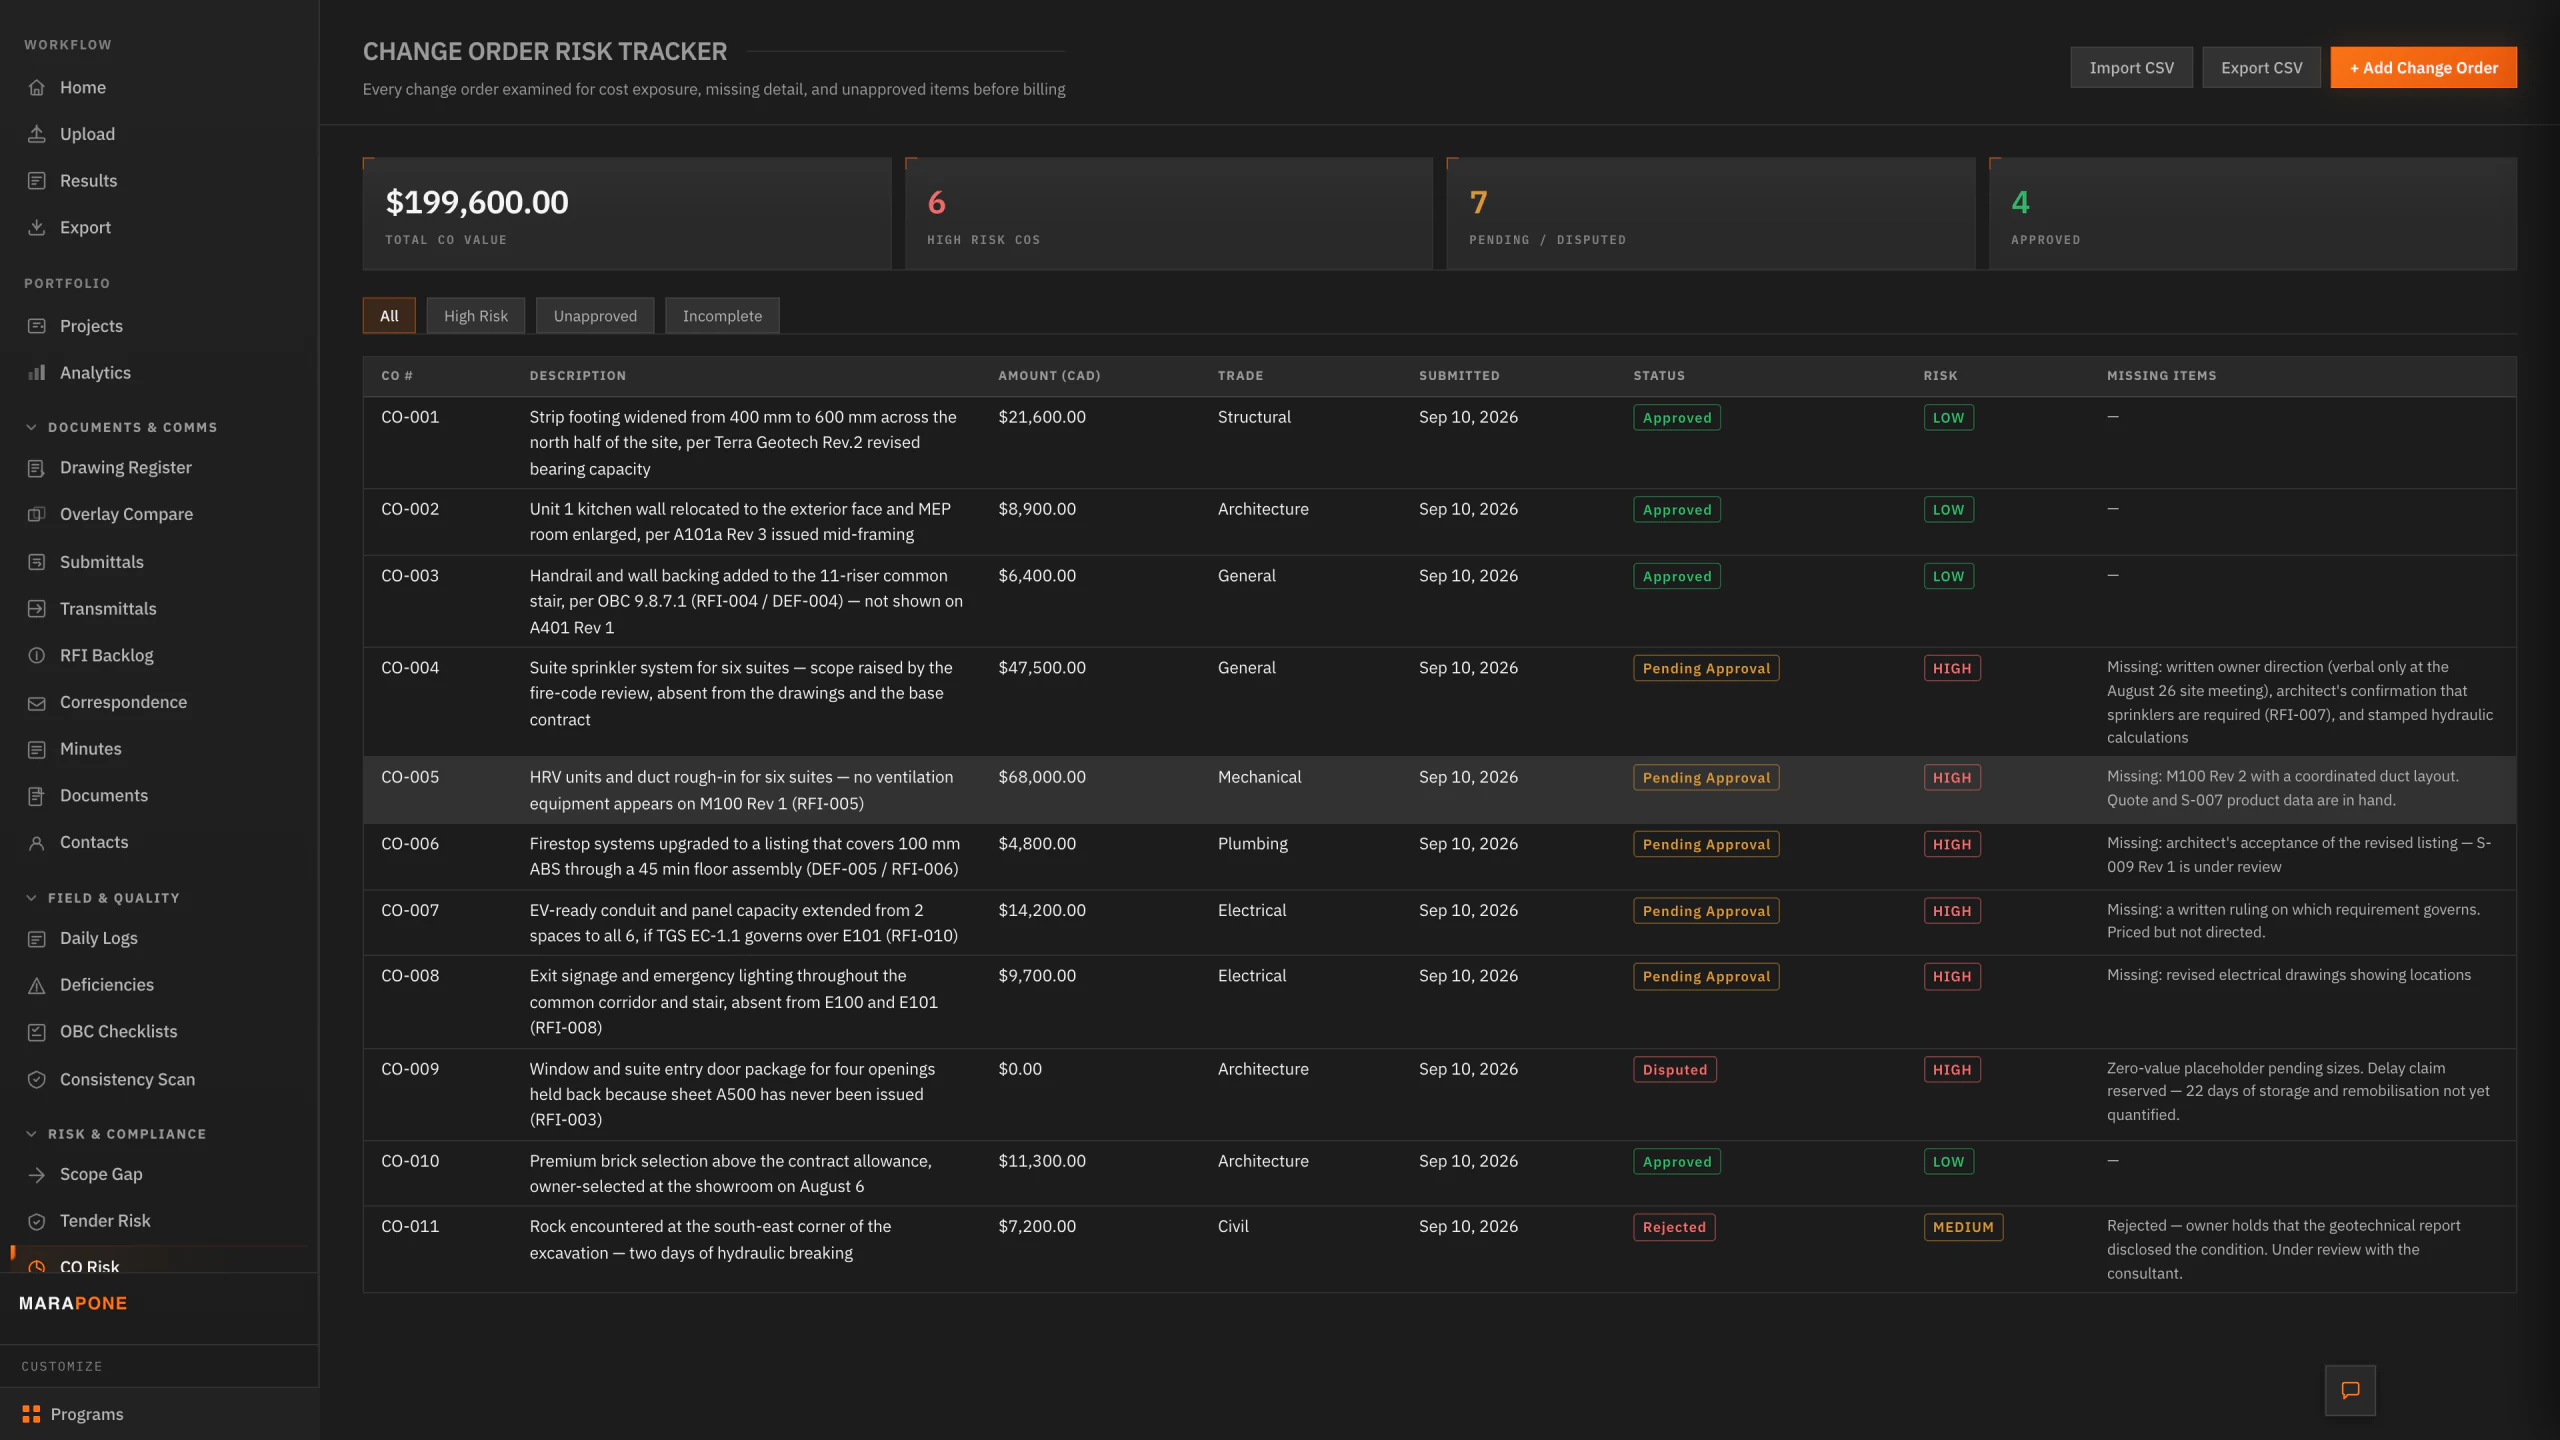This screenshot has height=1440, width=2560.
Task: Click the Disputed status badge
Action: [x=1675, y=1070]
